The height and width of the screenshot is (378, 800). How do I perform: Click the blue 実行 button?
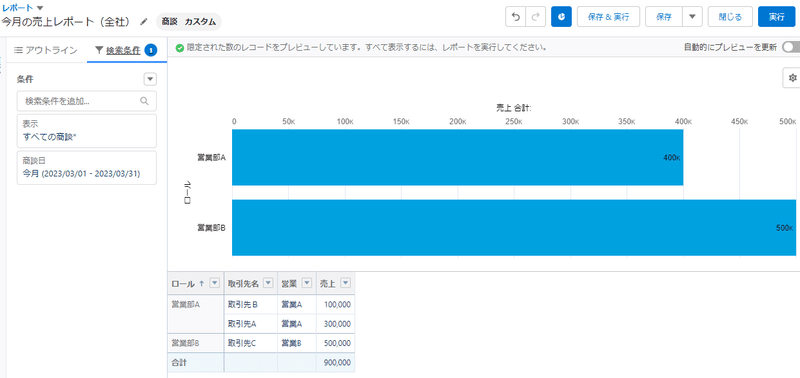coord(777,17)
